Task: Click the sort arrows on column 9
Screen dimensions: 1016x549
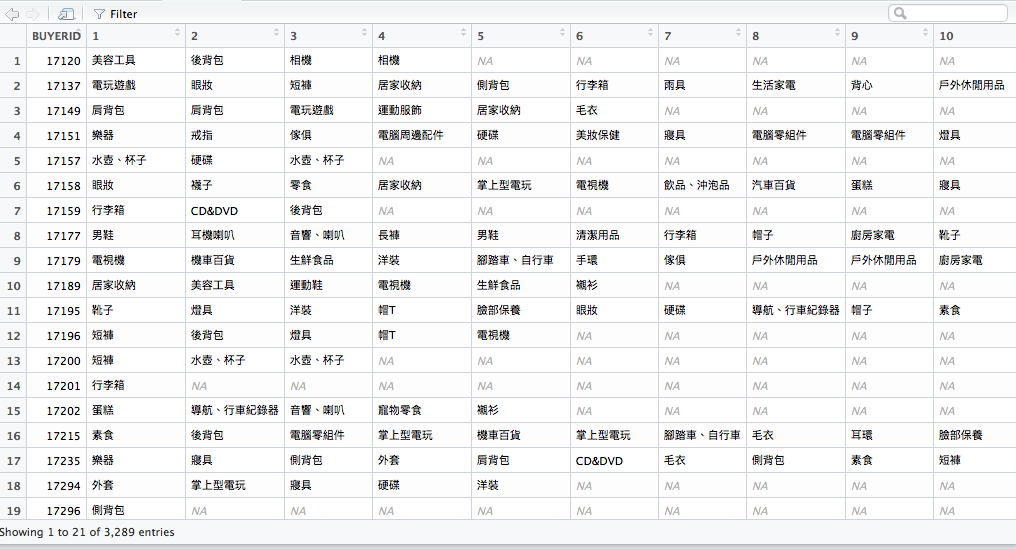Action: pos(926,32)
